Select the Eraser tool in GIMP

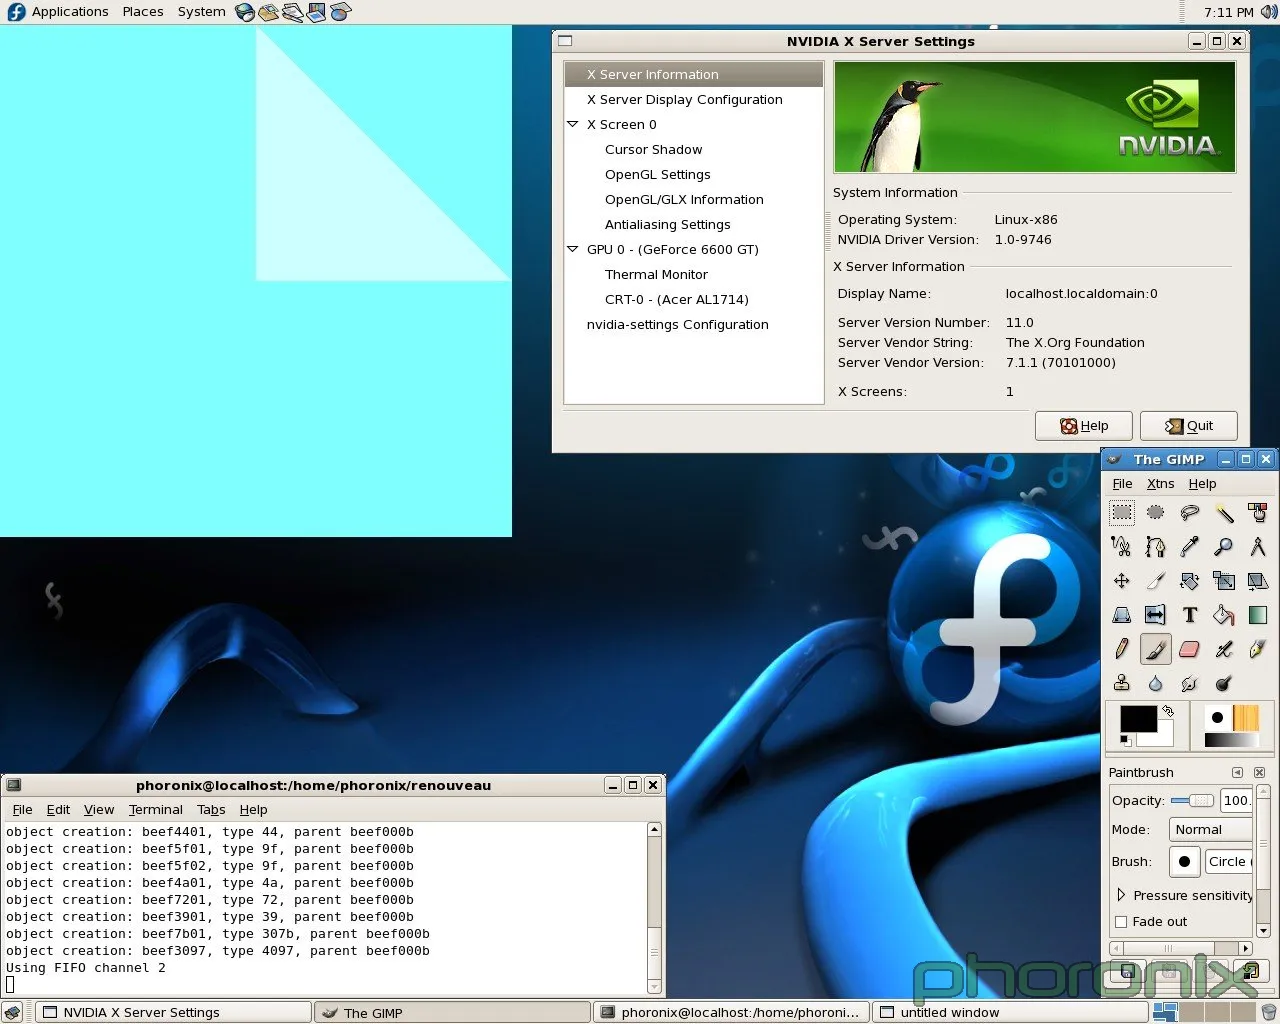point(1190,649)
